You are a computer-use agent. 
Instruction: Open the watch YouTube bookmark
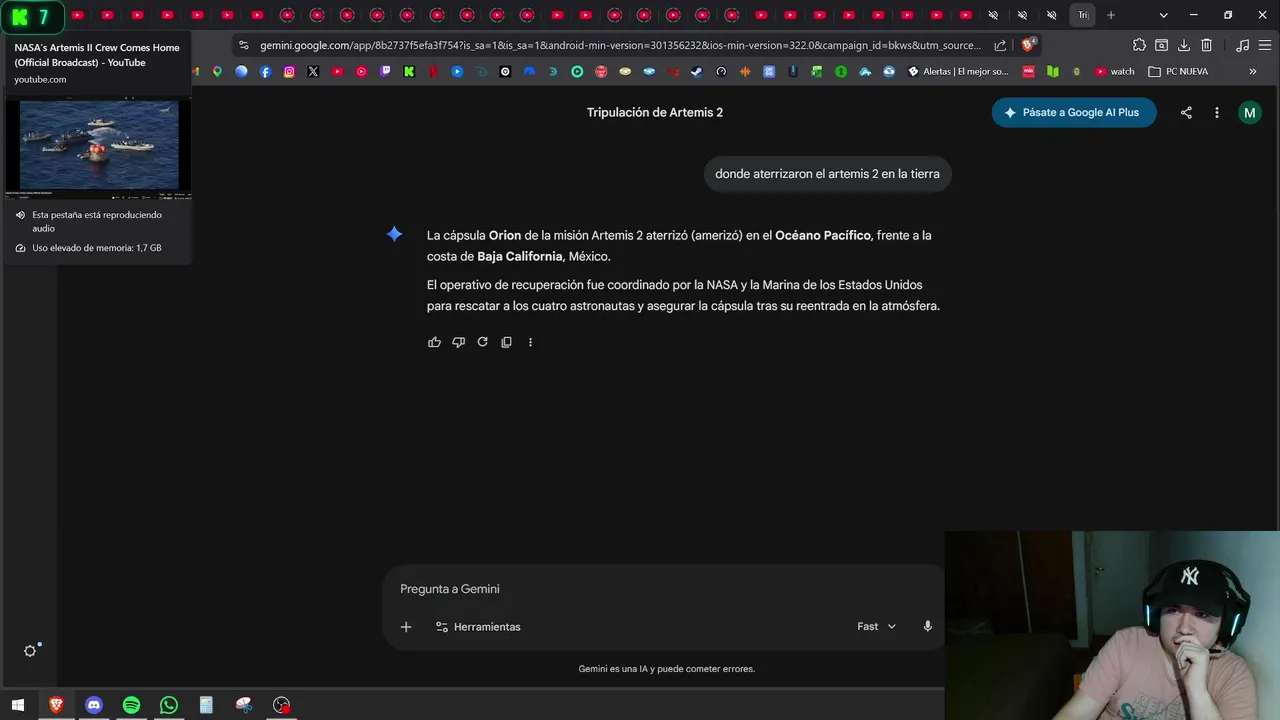1115,72
